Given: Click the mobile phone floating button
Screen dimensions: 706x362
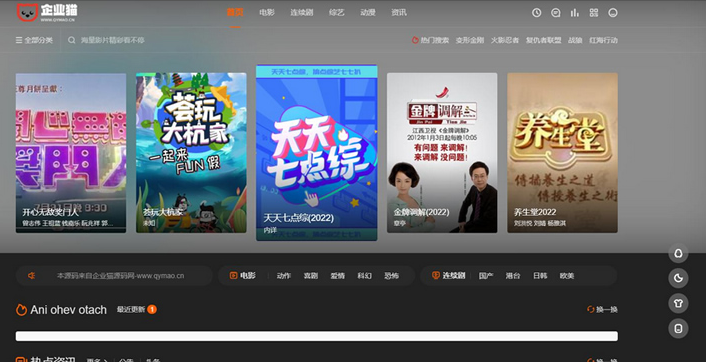Looking at the screenshot, I should (678, 328).
